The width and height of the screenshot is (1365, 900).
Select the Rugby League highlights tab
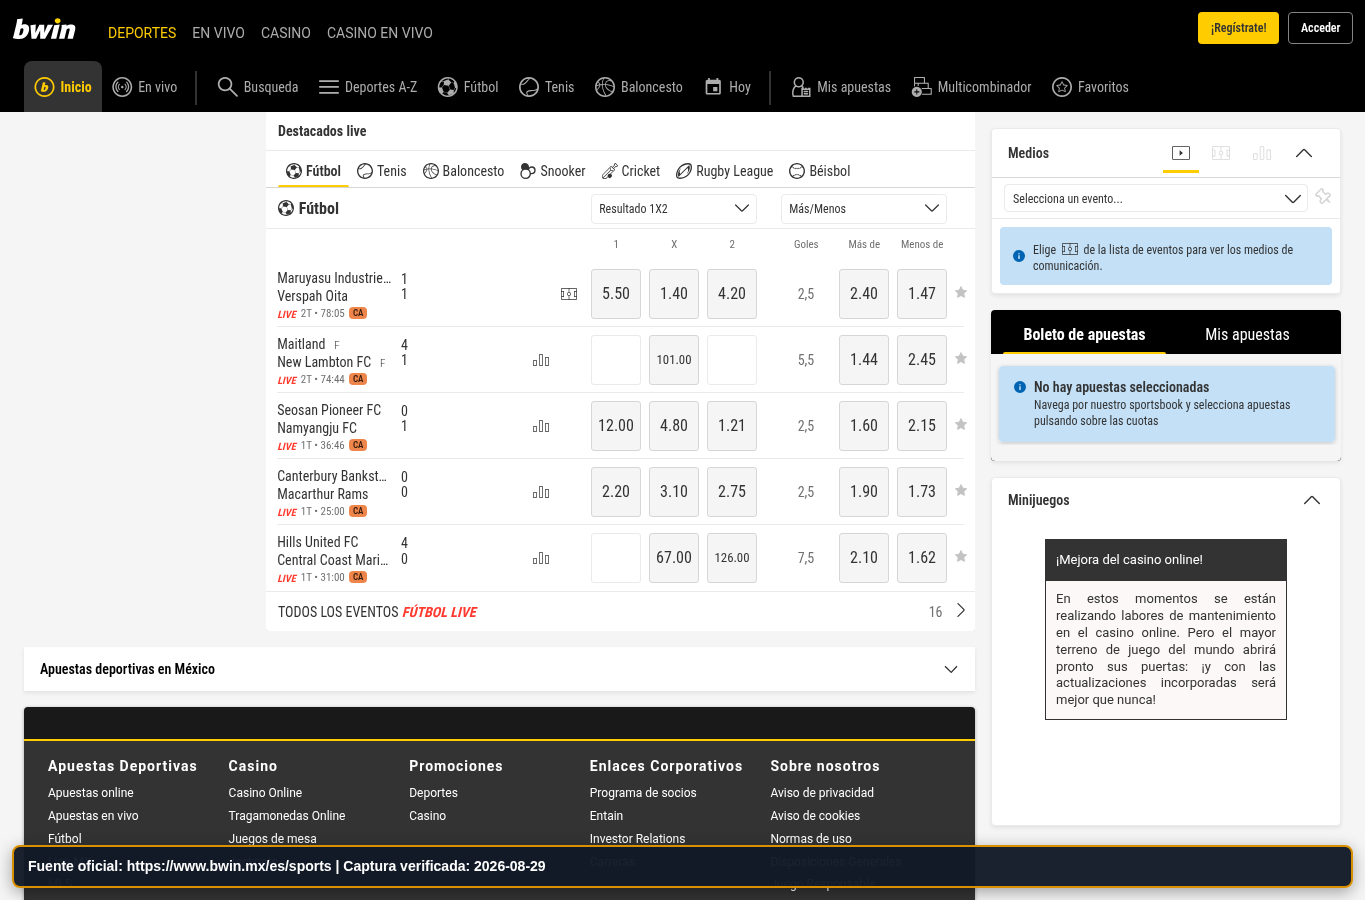(x=725, y=171)
